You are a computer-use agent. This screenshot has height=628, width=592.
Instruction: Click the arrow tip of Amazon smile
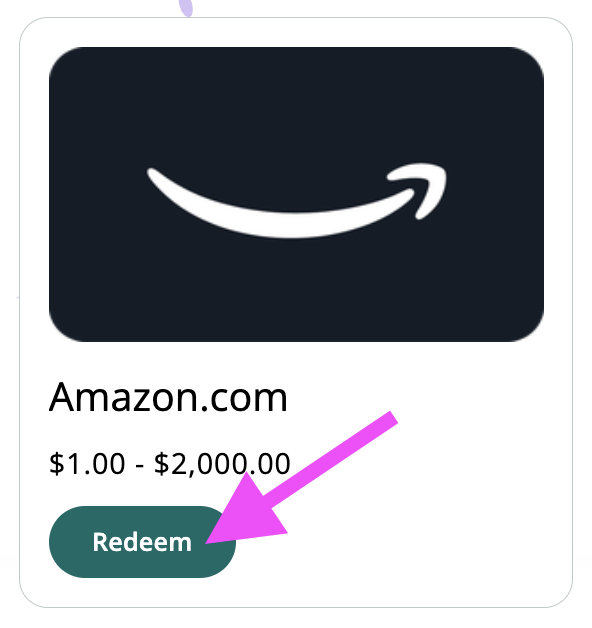coord(425,188)
